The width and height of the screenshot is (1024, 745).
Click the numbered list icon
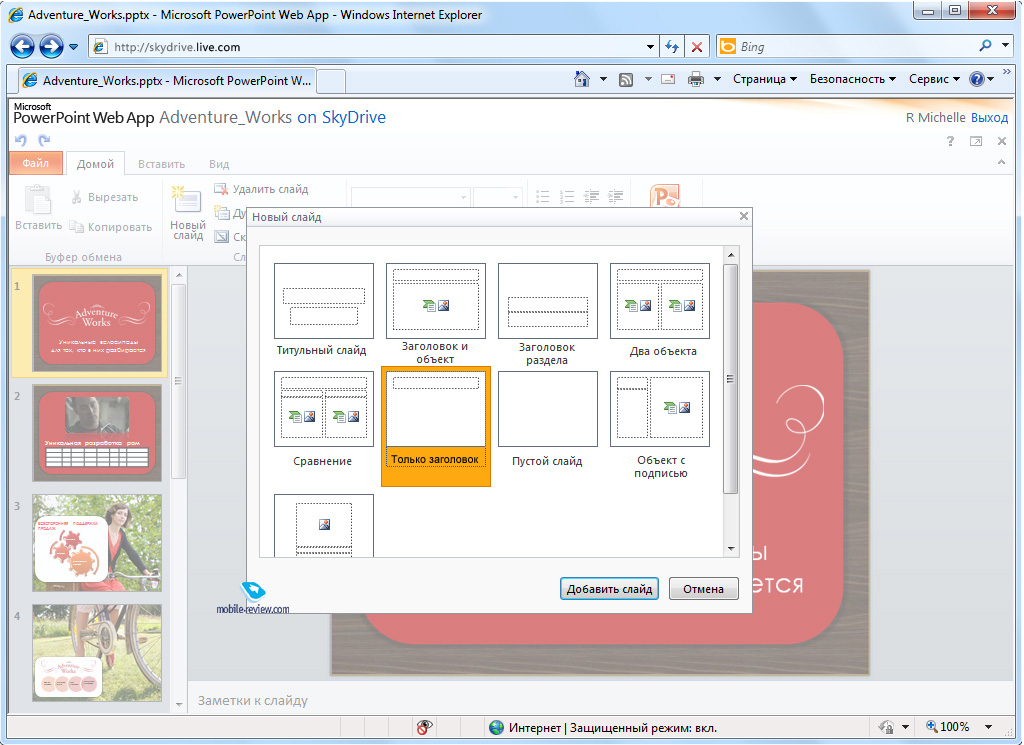tap(567, 197)
